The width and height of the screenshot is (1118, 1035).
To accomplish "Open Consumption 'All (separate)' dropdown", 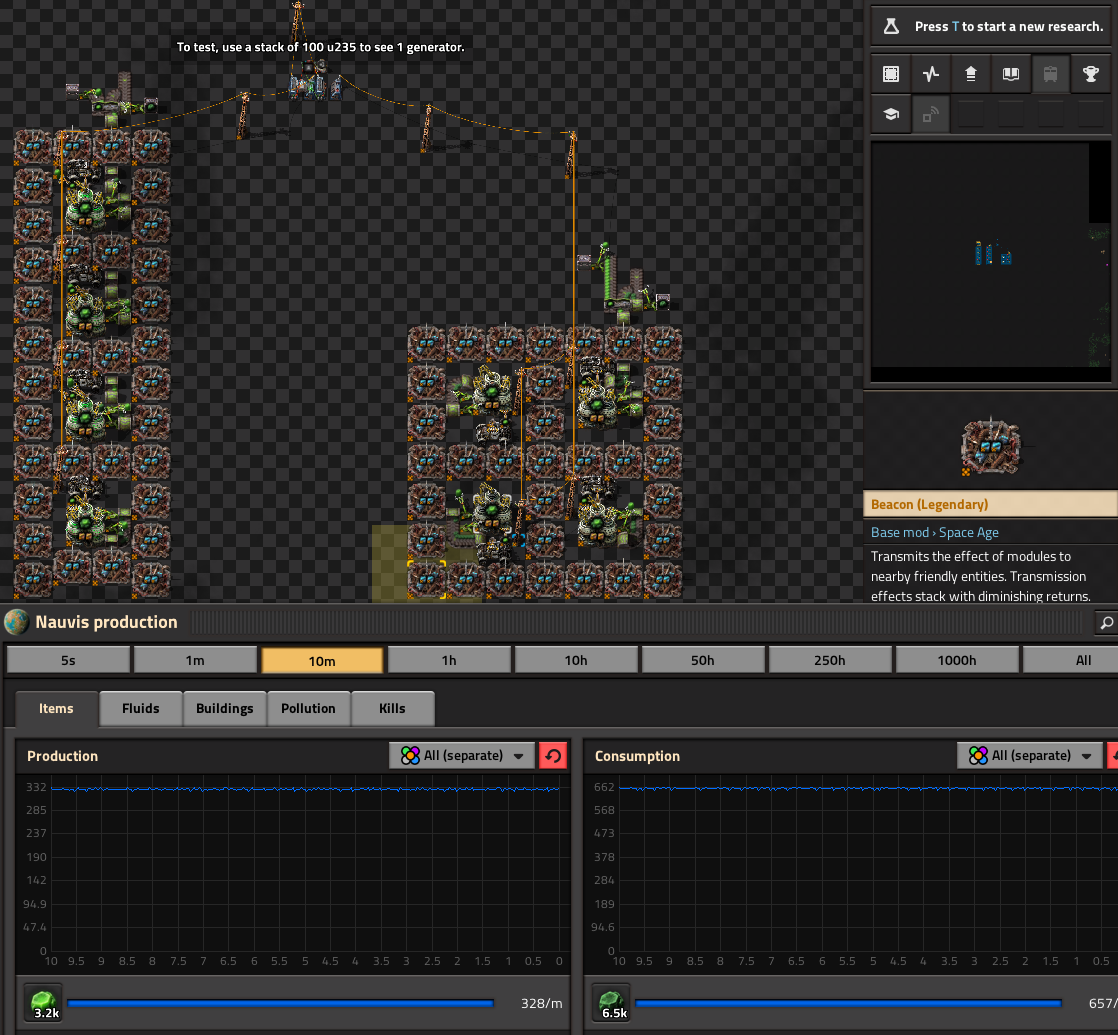I will coord(1030,756).
